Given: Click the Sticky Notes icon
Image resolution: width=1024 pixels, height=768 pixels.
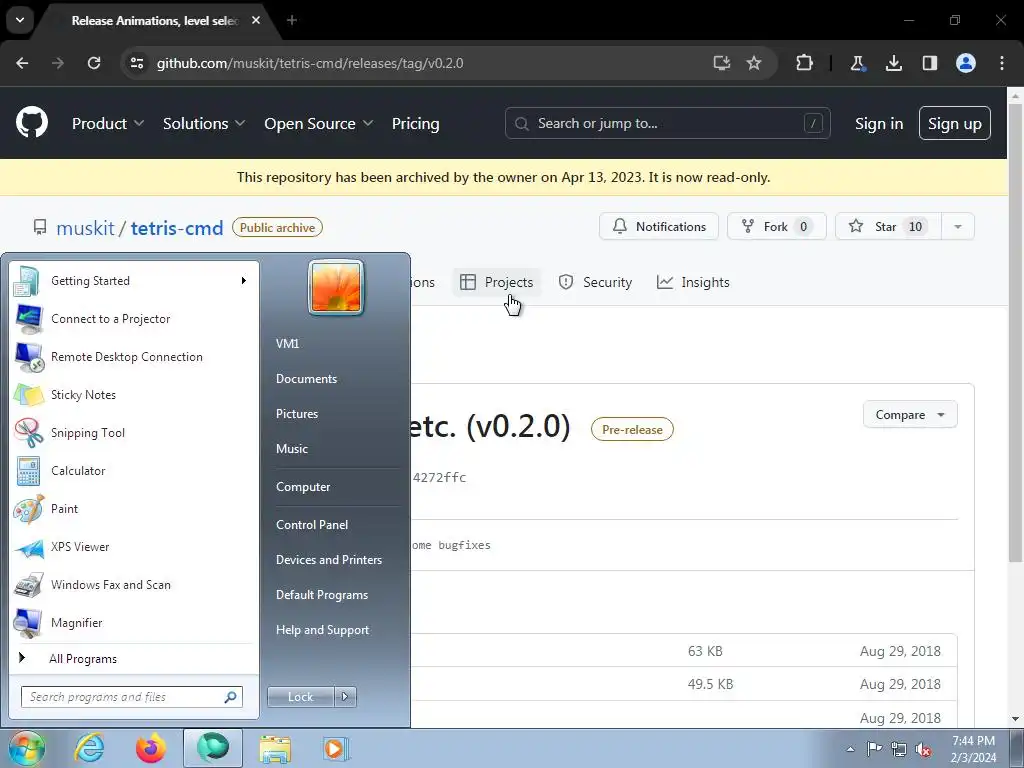Looking at the screenshot, I should 29,394.
